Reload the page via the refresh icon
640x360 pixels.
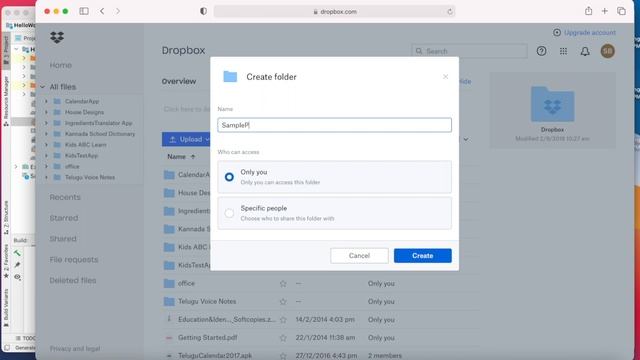450,12
